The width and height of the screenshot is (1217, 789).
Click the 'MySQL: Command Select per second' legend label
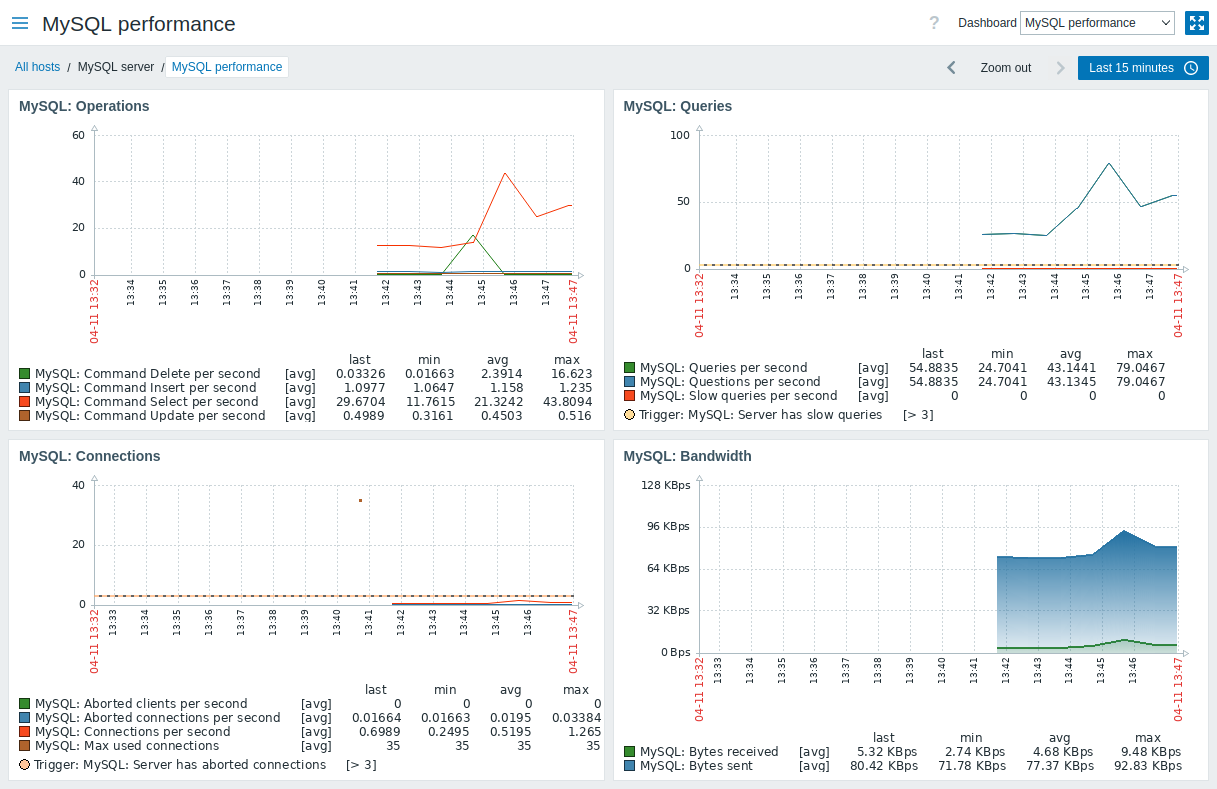click(147, 402)
